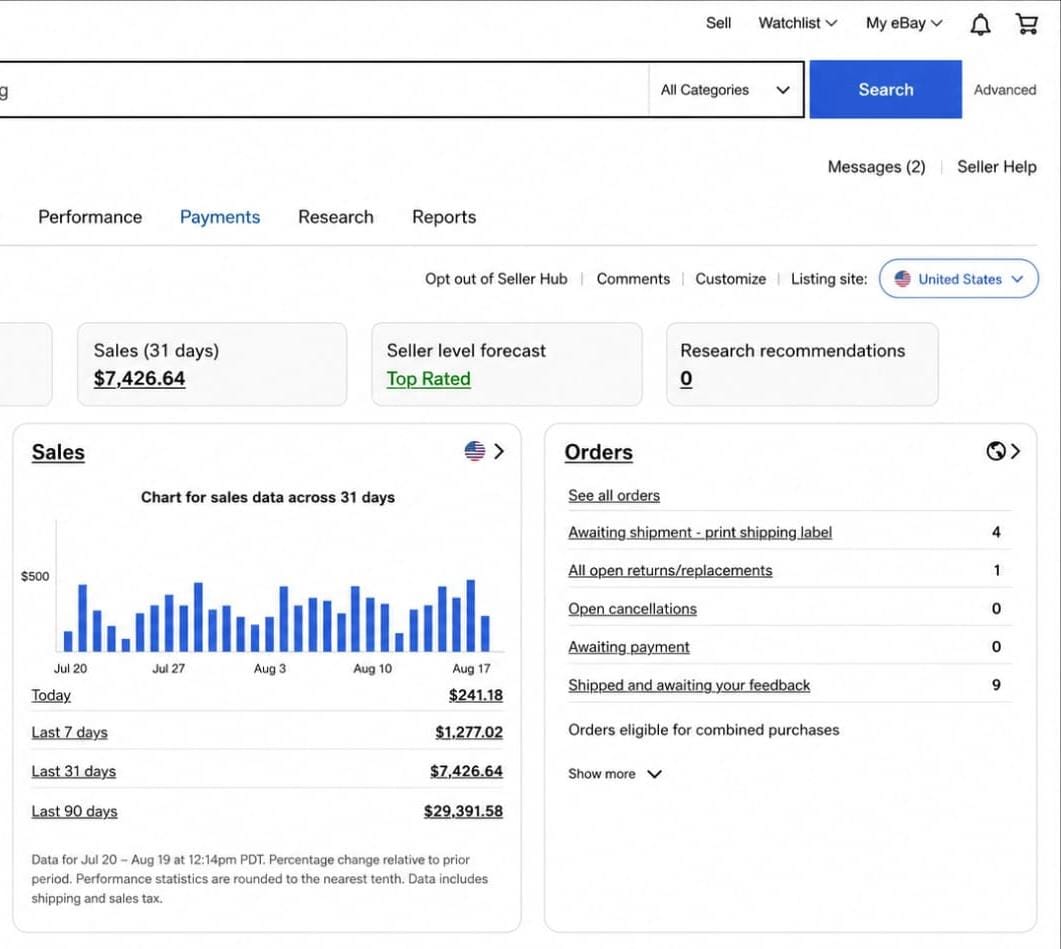The width and height of the screenshot is (1061, 949).
Task: Expand Show more under Orders
Action: 614,774
